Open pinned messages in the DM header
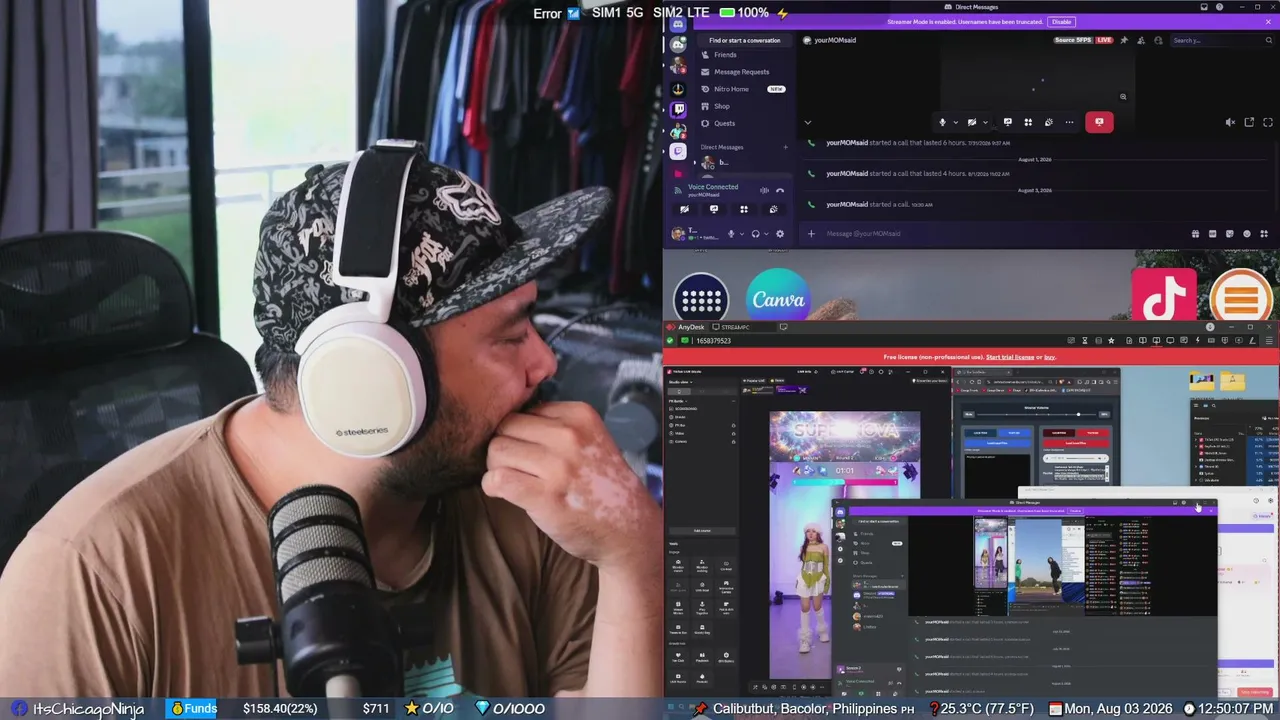Image resolution: width=1280 pixels, height=720 pixels. pos(1124,40)
